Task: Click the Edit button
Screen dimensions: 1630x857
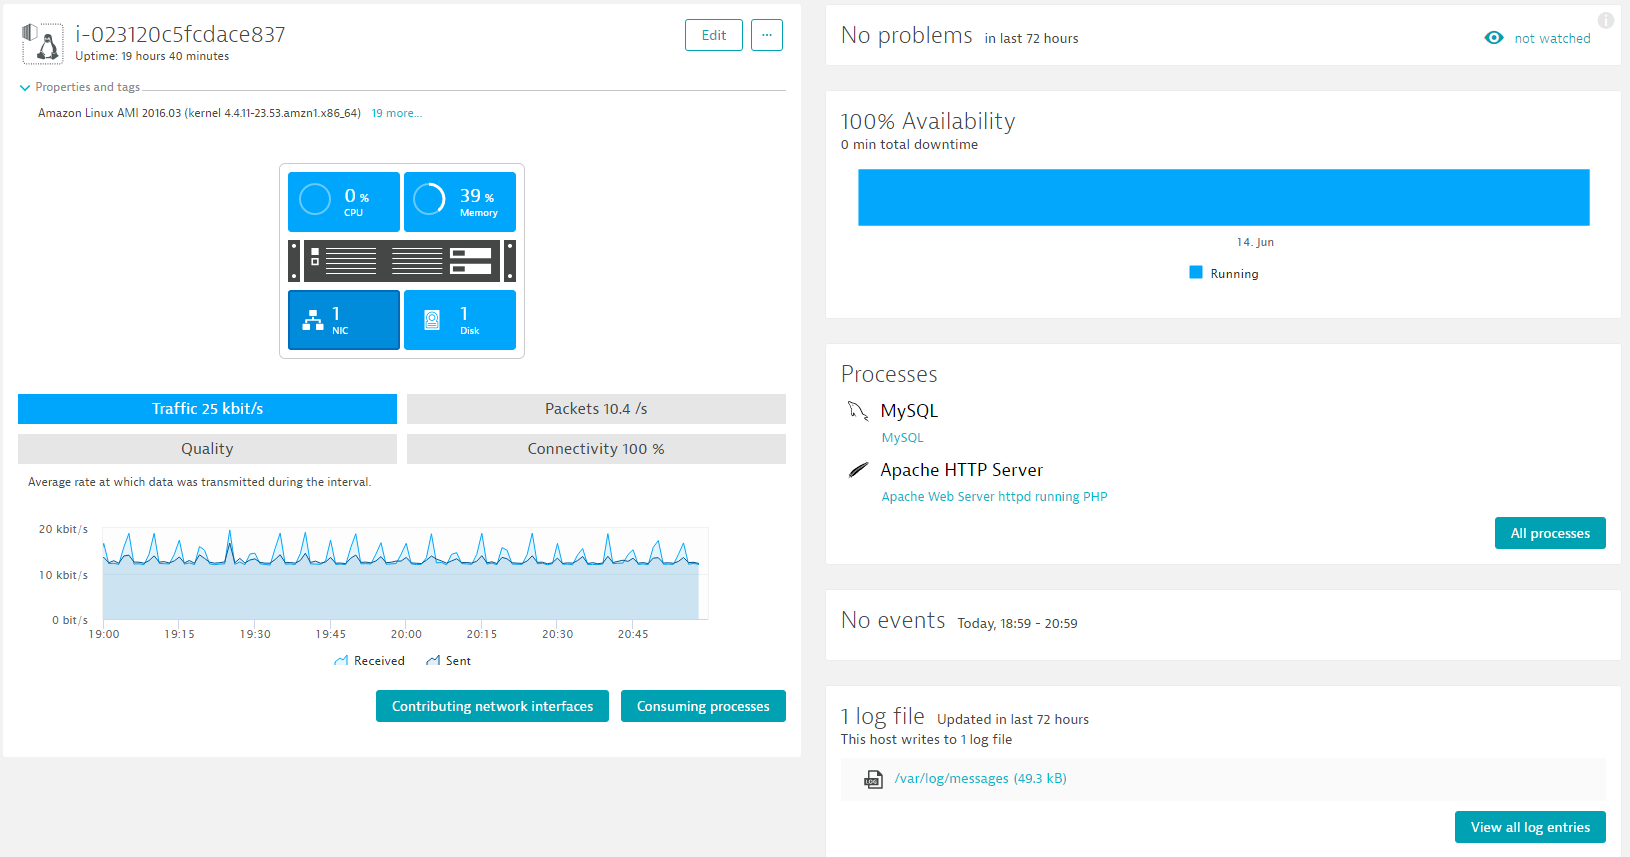Action: coord(714,35)
